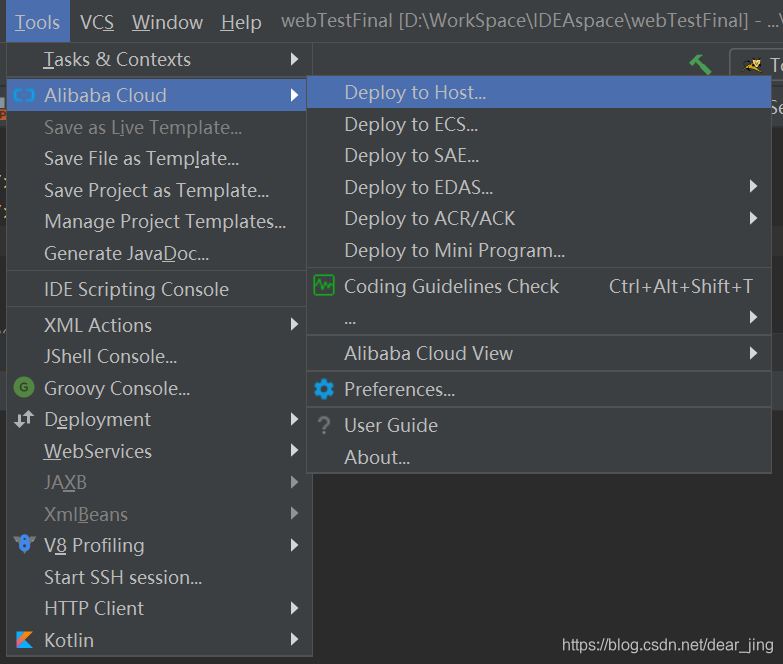Screen dimensions: 783x664
Task: Choose Save Project as Template...
Action: click(x=157, y=190)
